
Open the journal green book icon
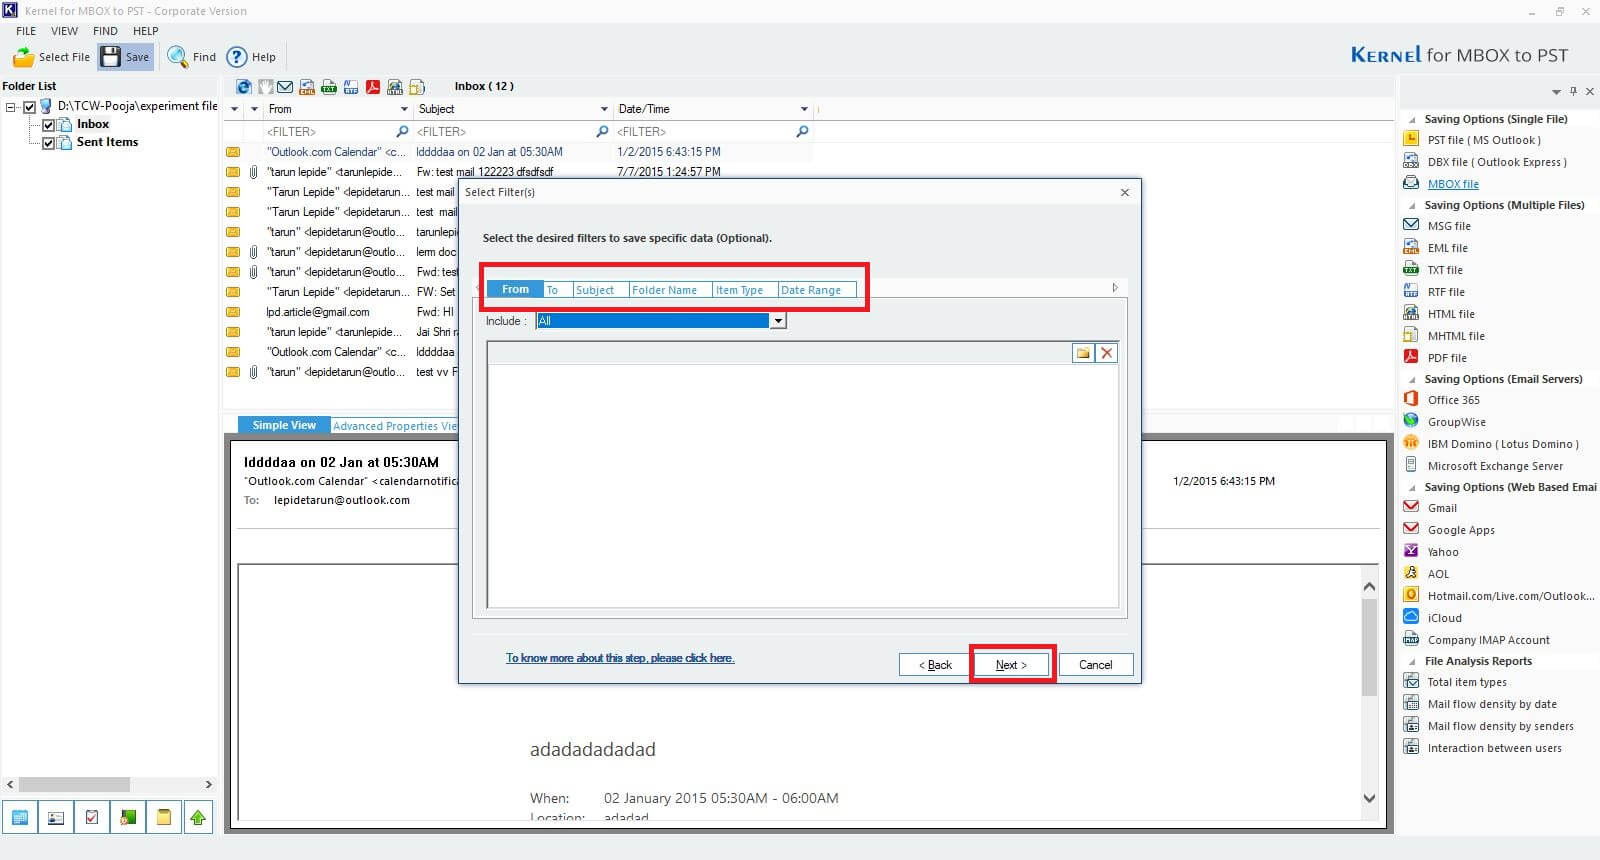pyautogui.click(x=128, y=817)
